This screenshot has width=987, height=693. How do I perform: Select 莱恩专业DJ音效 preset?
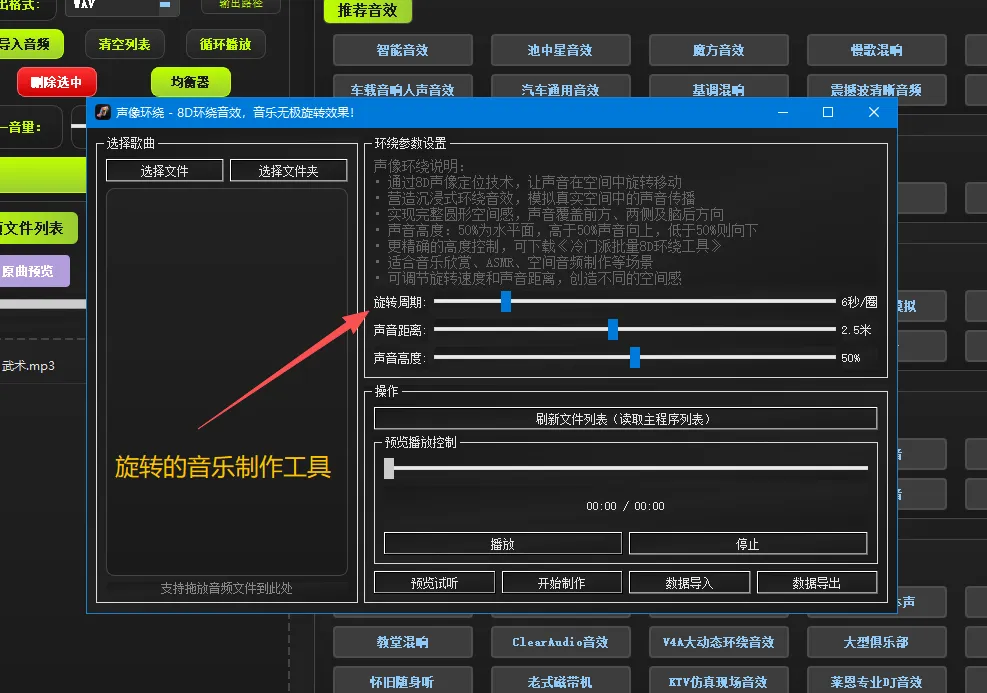[x=876, y=680]
